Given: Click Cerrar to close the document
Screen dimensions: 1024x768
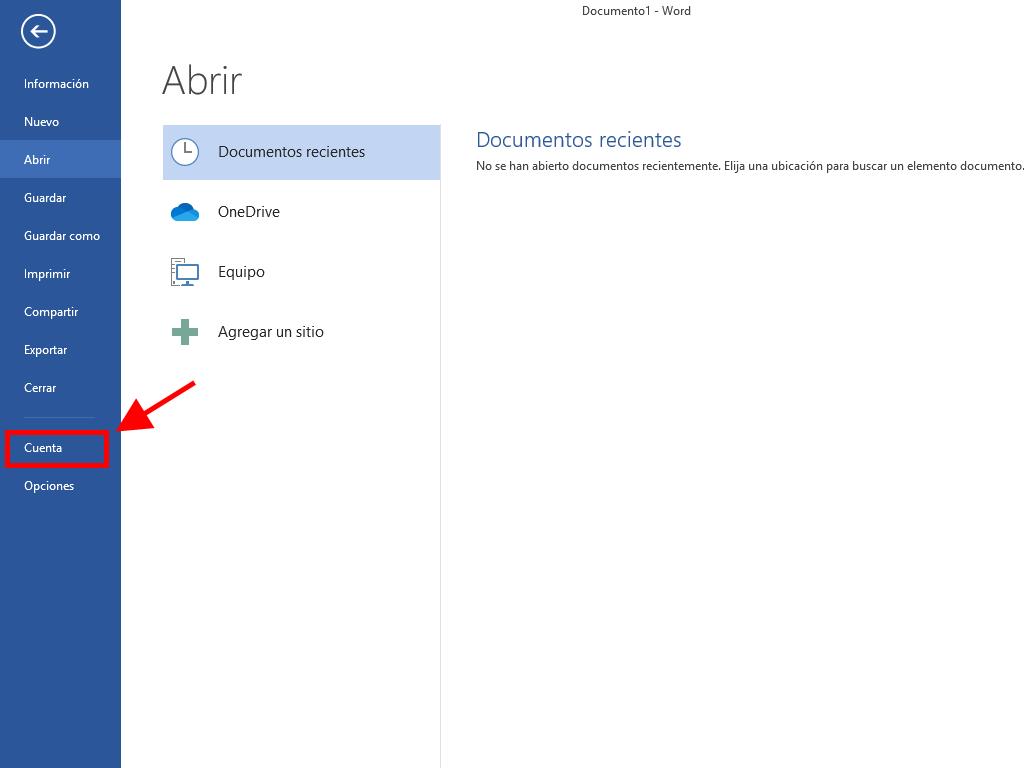Looking at the screenshot, I should click(40, 388).
